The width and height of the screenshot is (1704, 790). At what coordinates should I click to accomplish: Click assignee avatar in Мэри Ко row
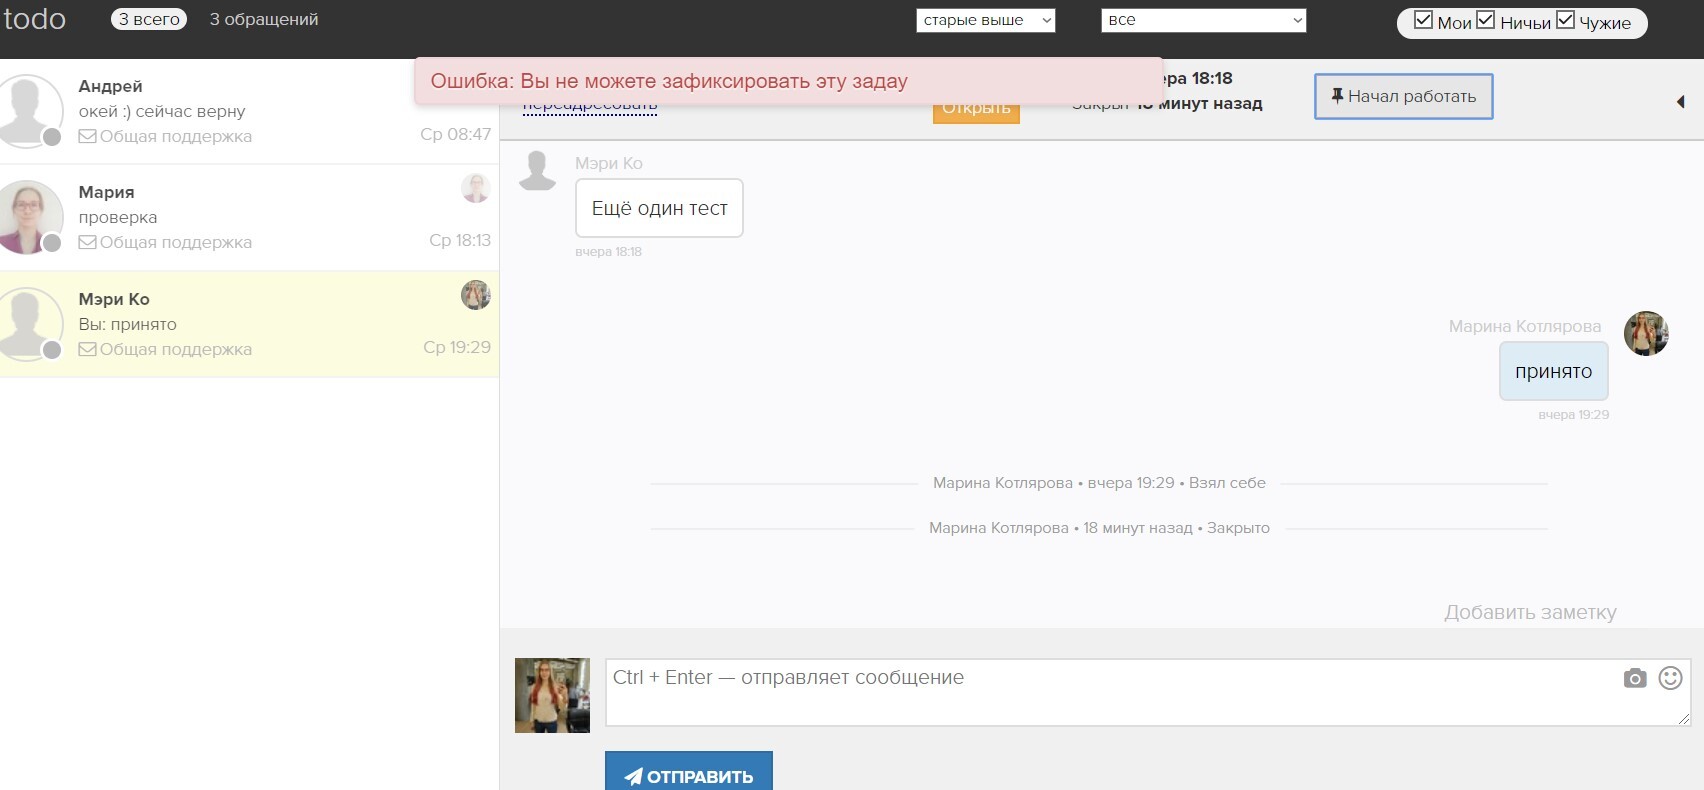click(475, 295)
